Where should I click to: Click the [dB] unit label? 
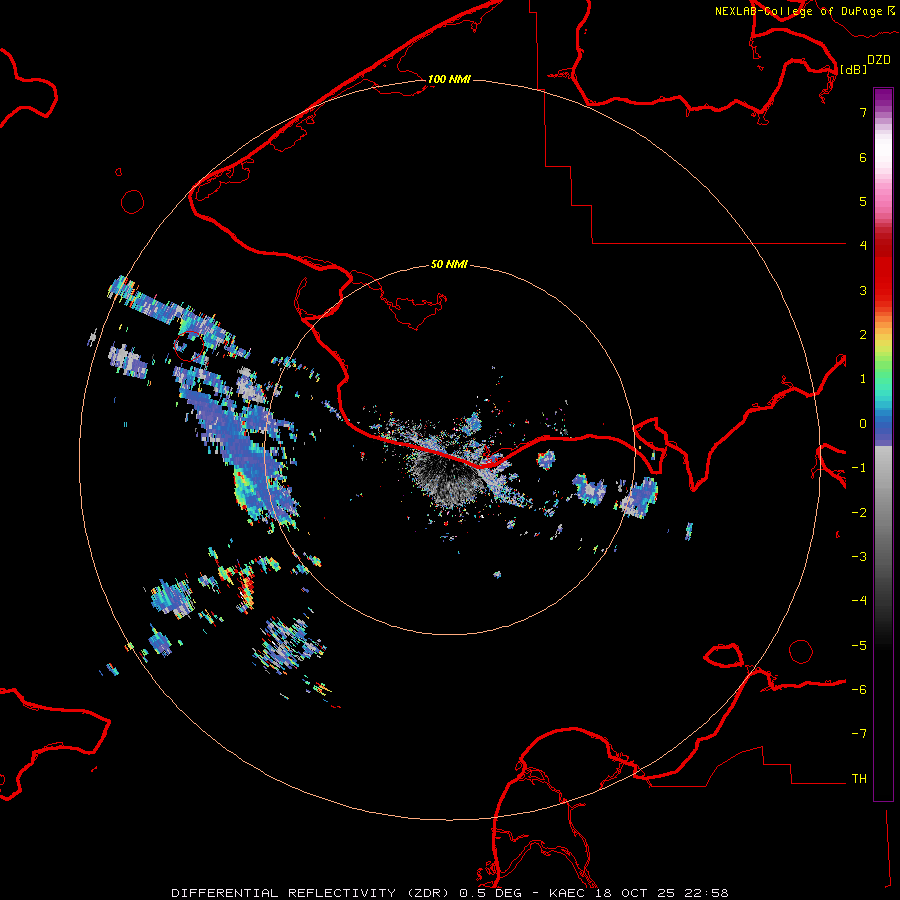pyautogui.click(x=854, y=69)
